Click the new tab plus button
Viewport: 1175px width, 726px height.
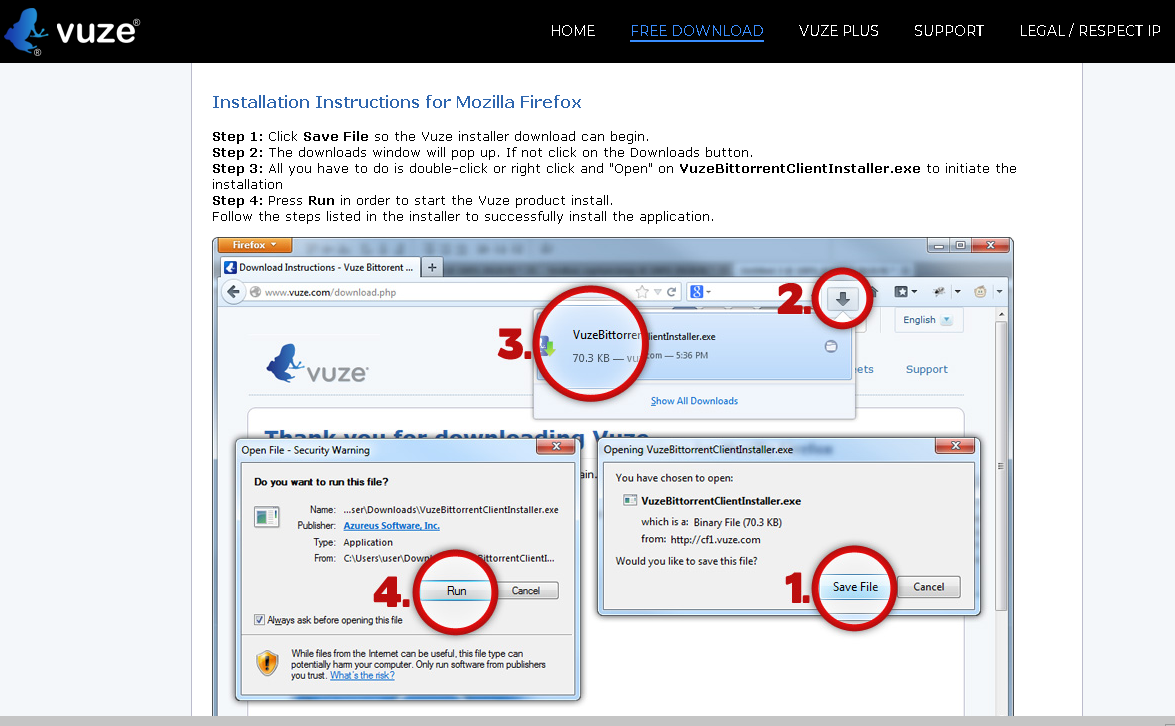(x=432, y=267)
